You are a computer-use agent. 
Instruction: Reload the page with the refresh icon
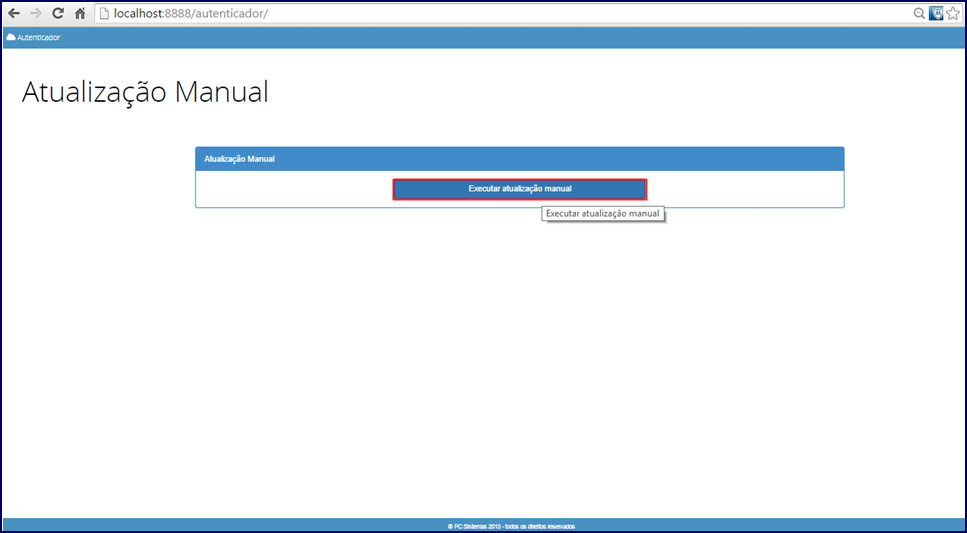[58, 13]
